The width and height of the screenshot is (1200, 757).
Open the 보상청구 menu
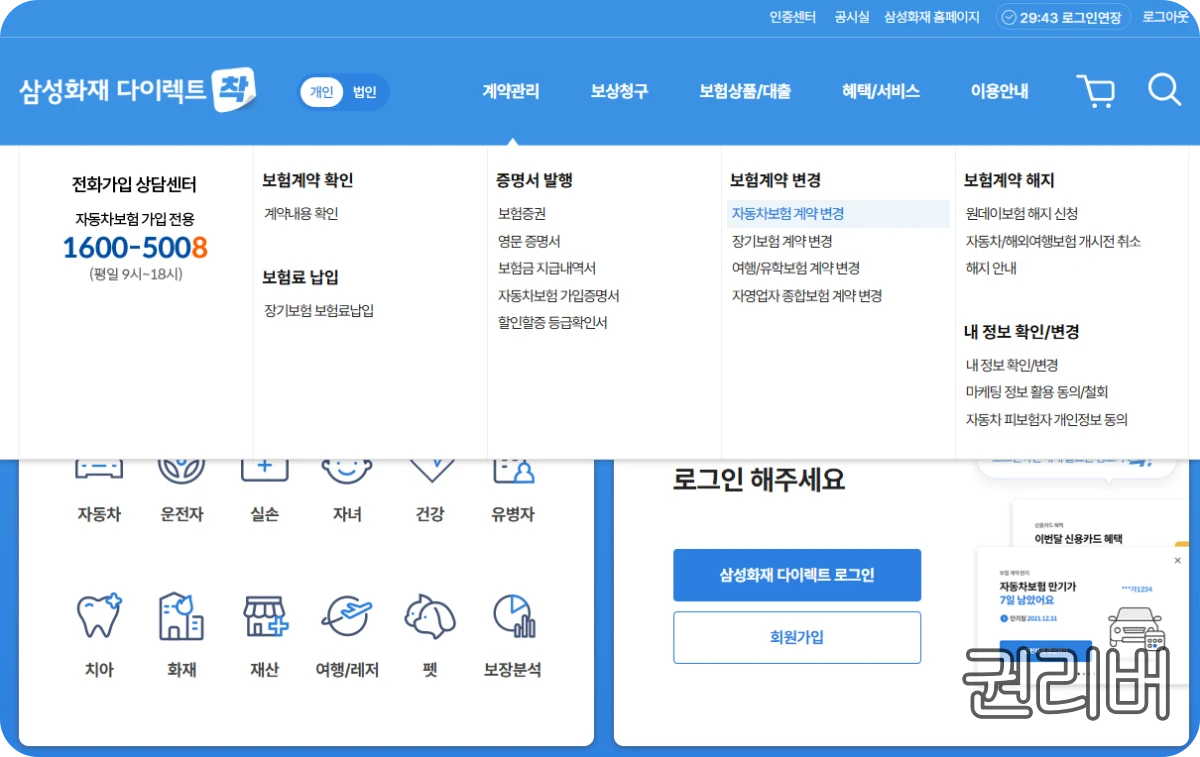coord(619,90)
